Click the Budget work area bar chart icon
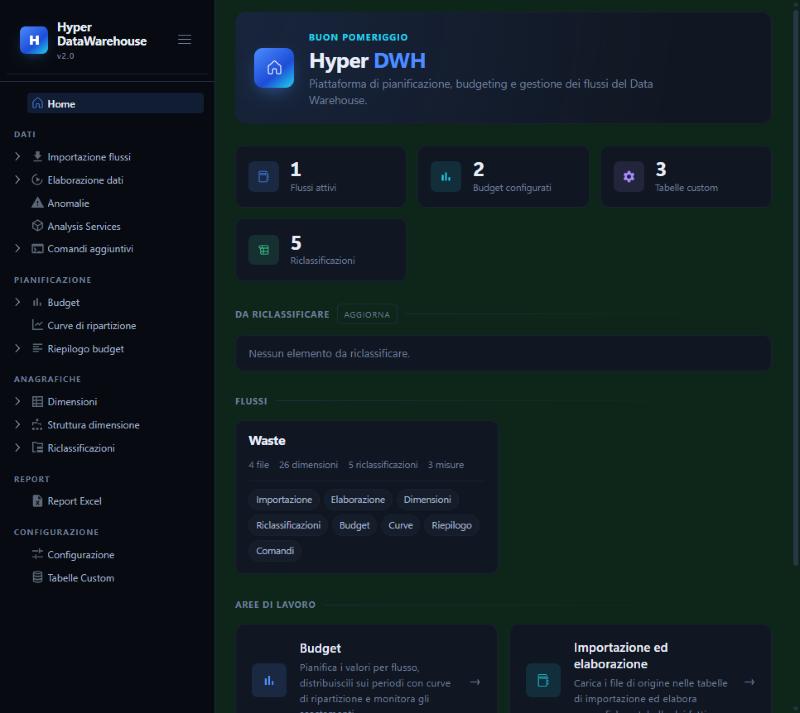800x713 pixels. point(269,680)
